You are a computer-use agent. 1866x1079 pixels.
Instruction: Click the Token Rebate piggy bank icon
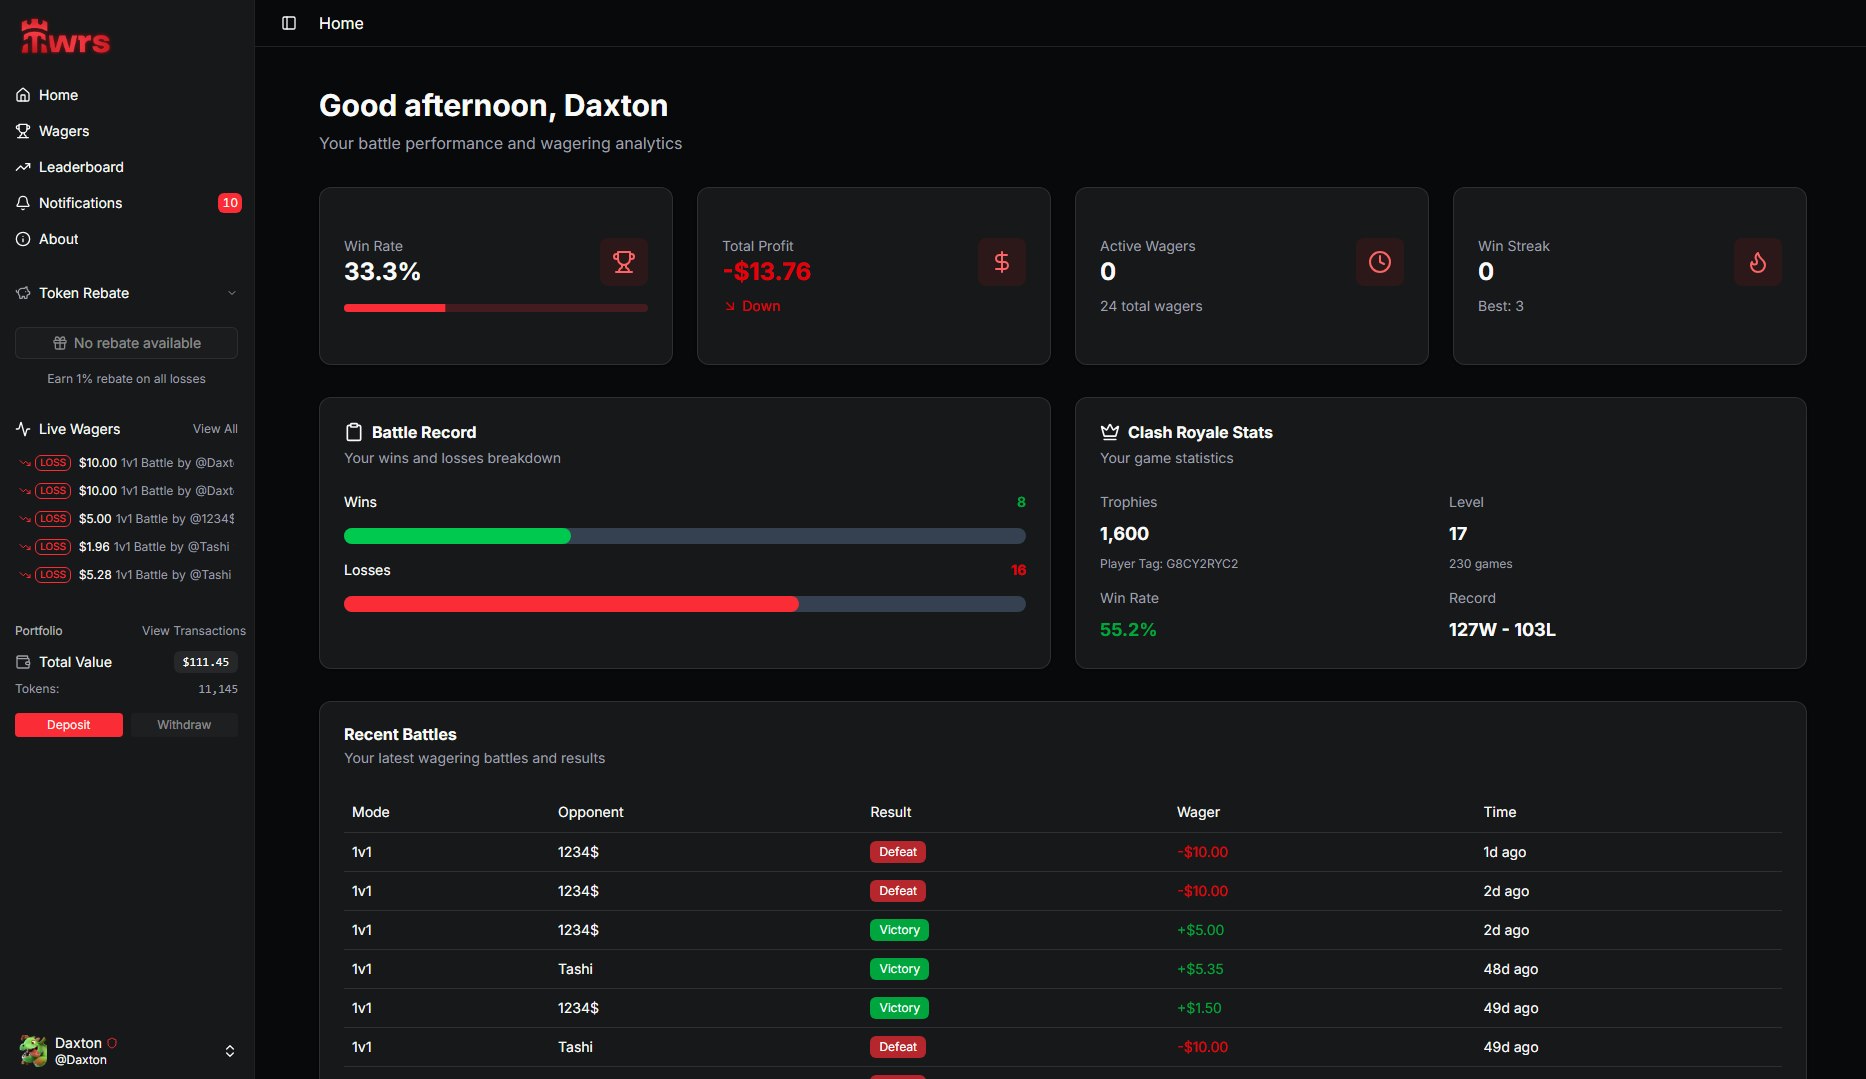pos(23,293)
